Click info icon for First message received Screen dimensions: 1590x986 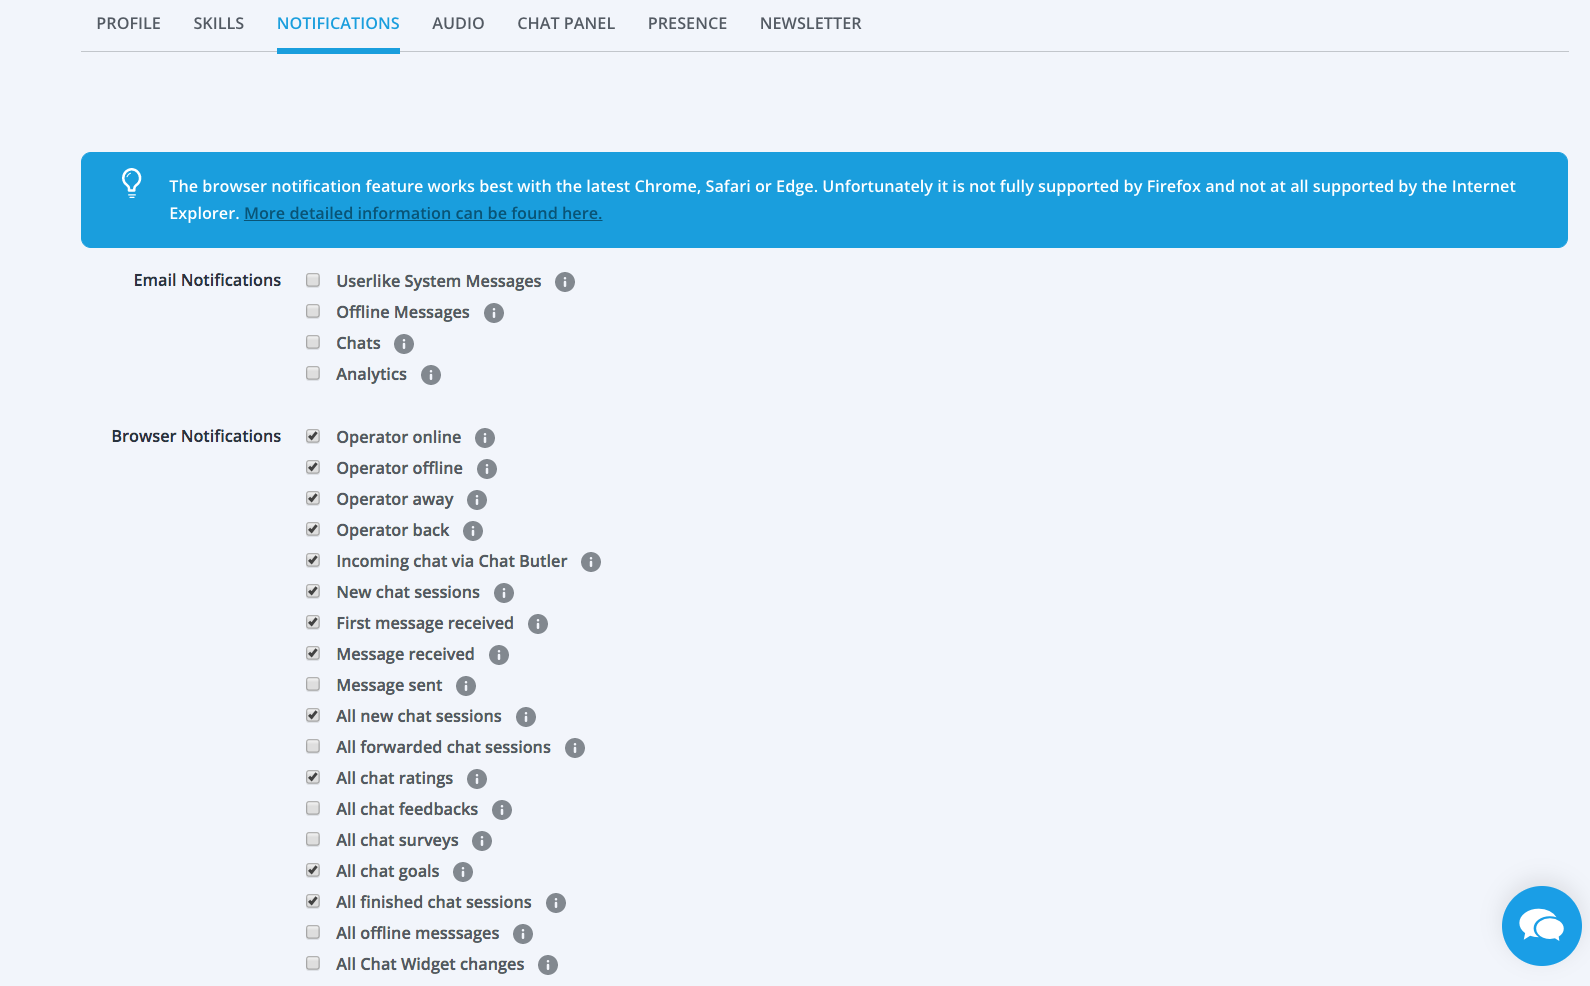(538, 624)
